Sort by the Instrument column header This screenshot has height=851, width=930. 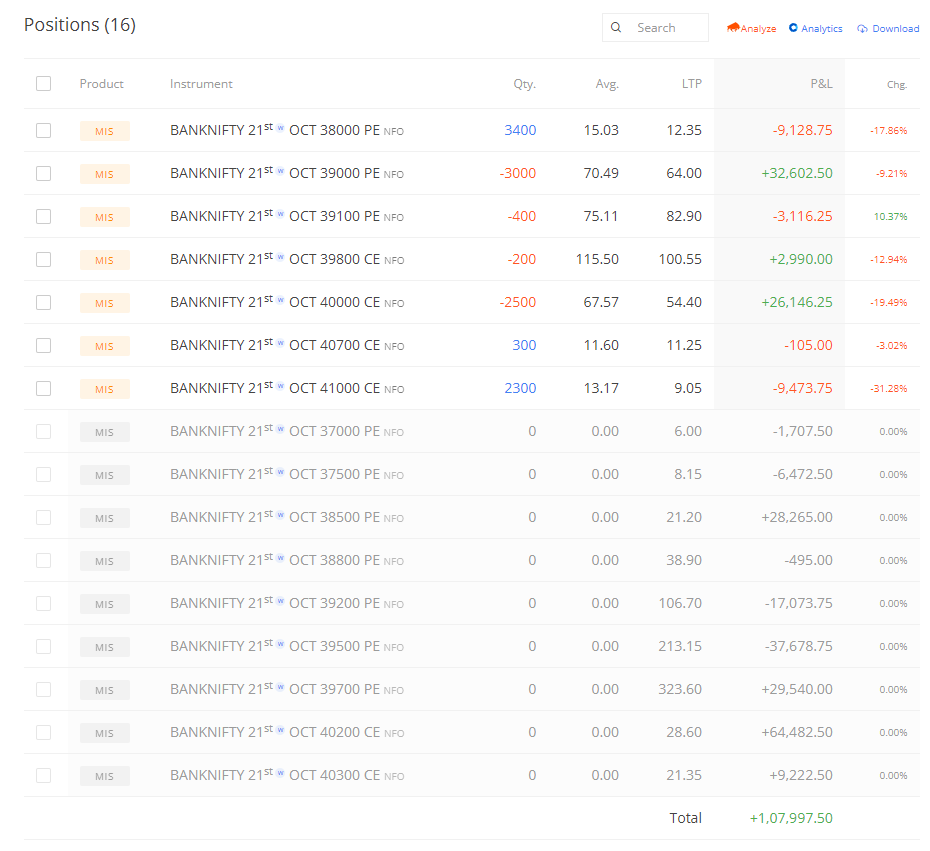(201, 84)
